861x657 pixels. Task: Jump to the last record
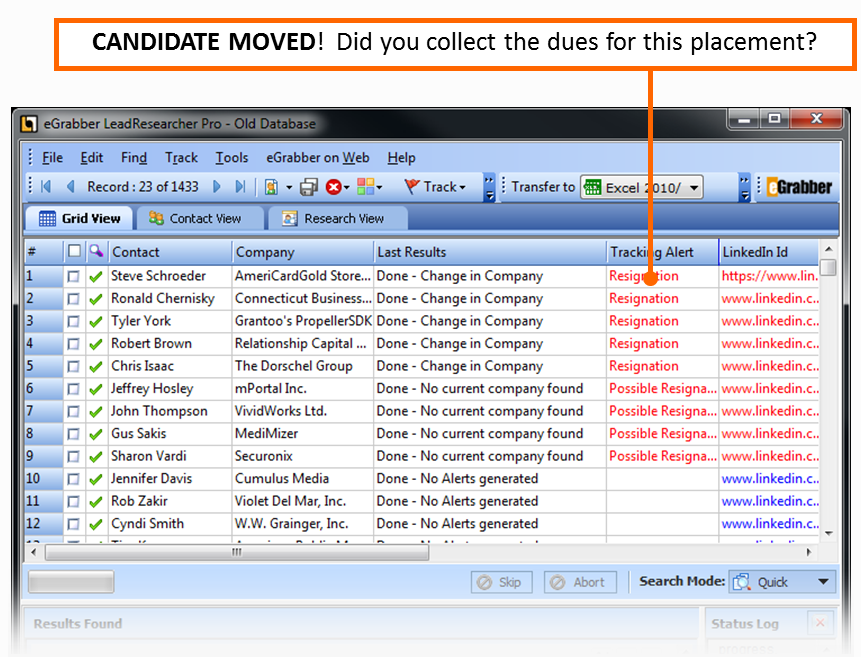pyautogui.click(x=241, y=187)
